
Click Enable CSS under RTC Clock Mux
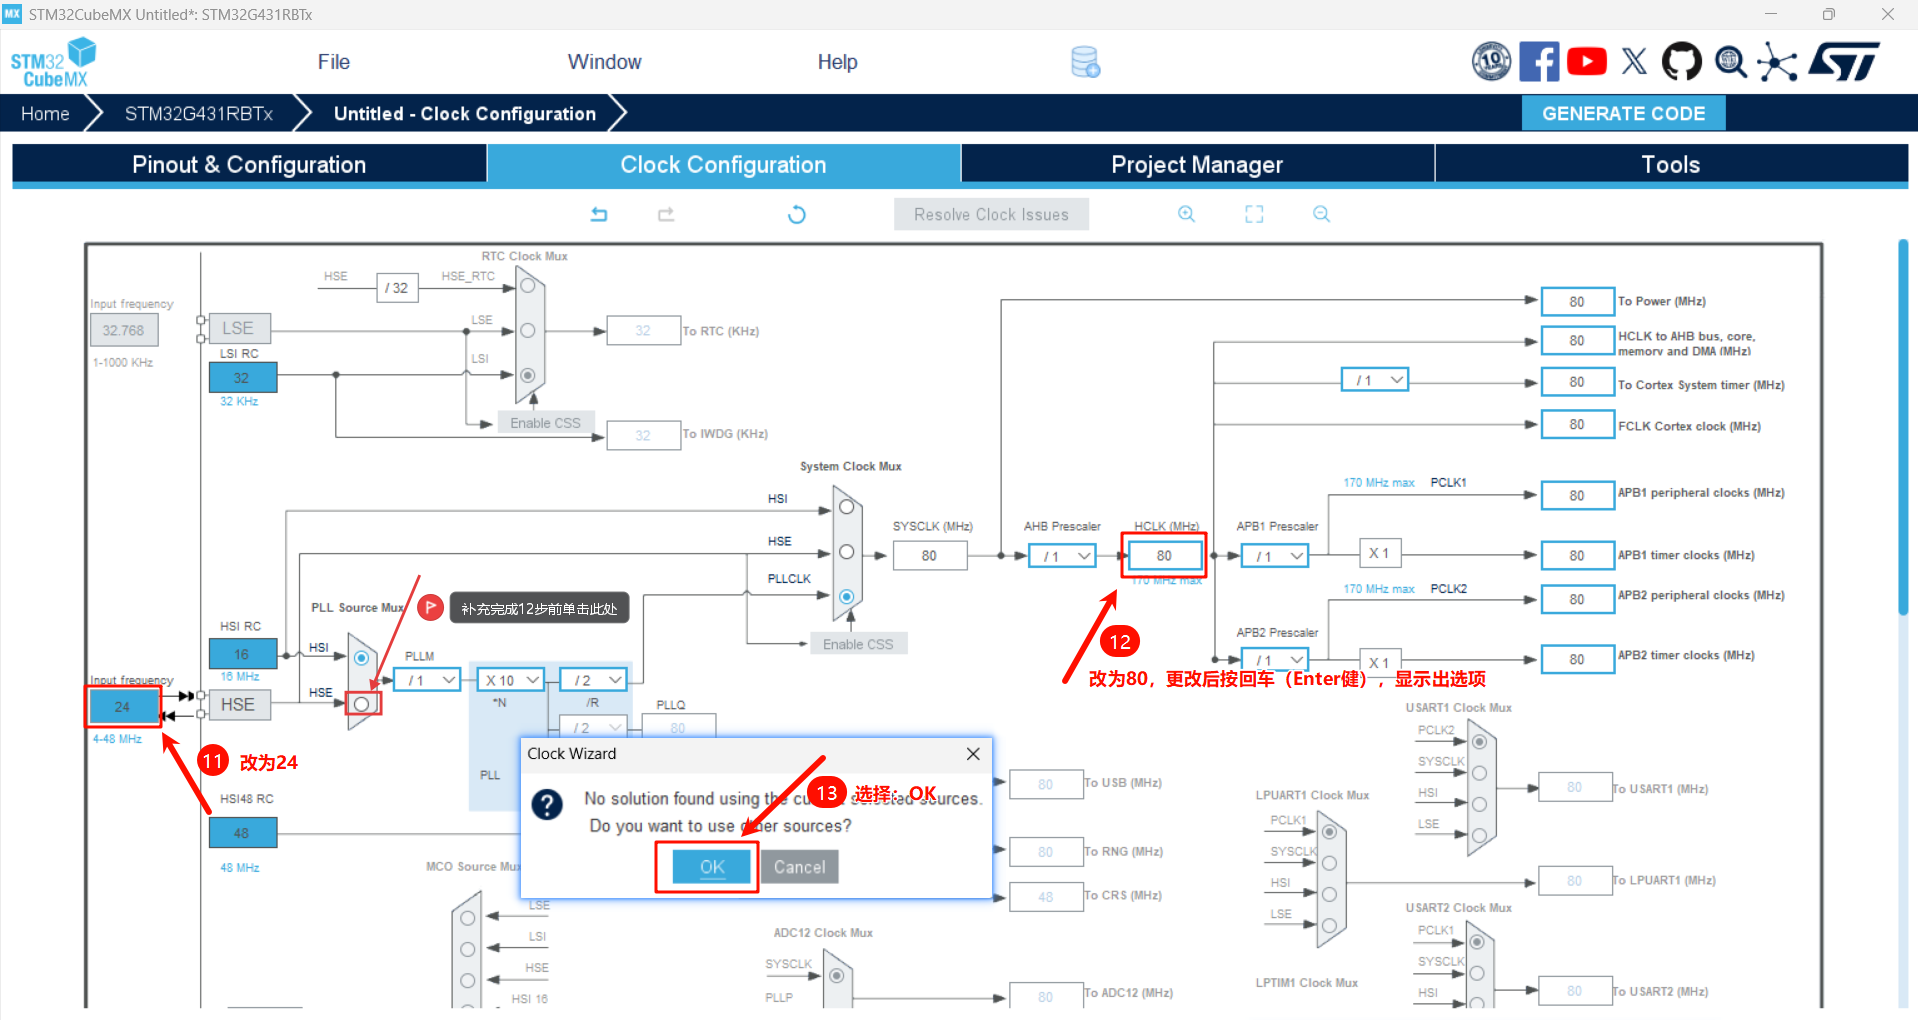(545, 423)
